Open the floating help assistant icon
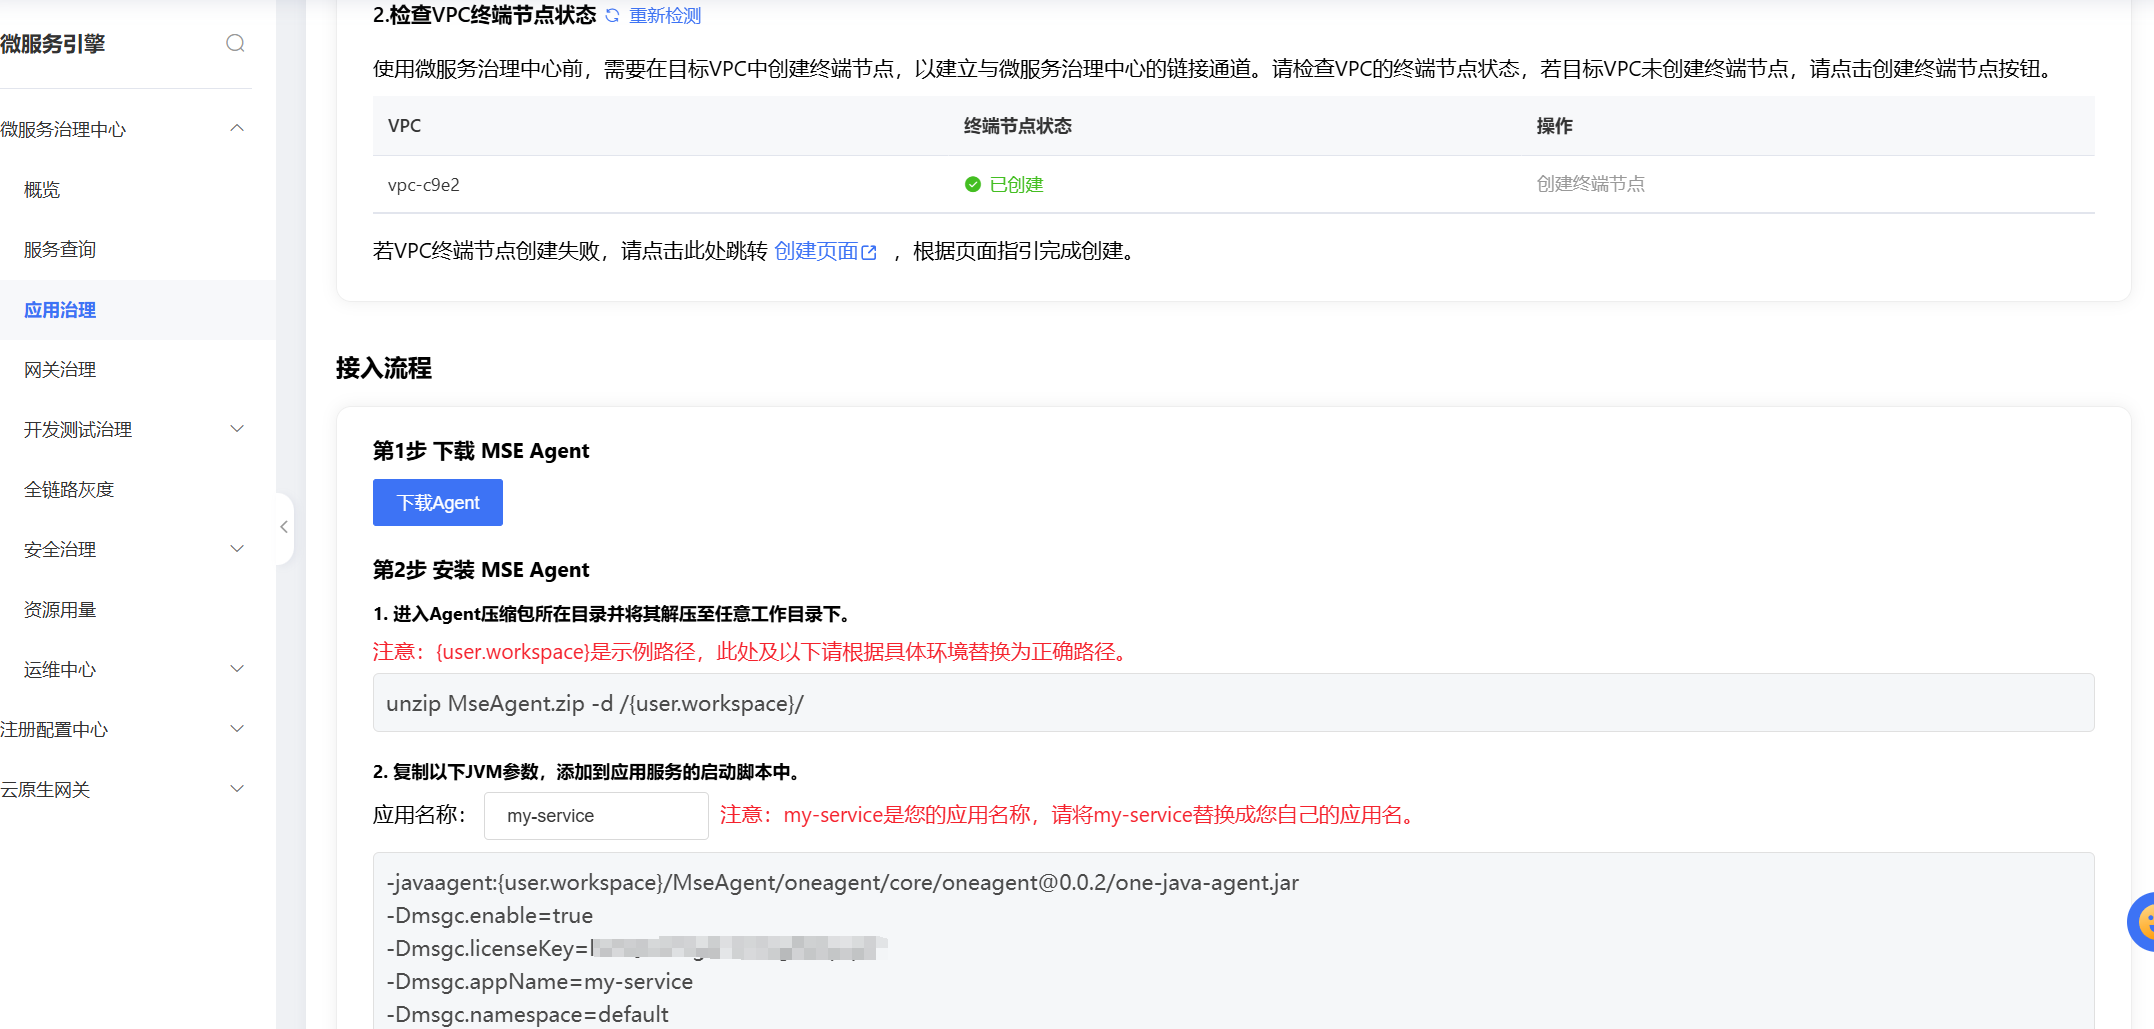This screenshot has height=1029, width=2154. click(x=2142, y=921)
